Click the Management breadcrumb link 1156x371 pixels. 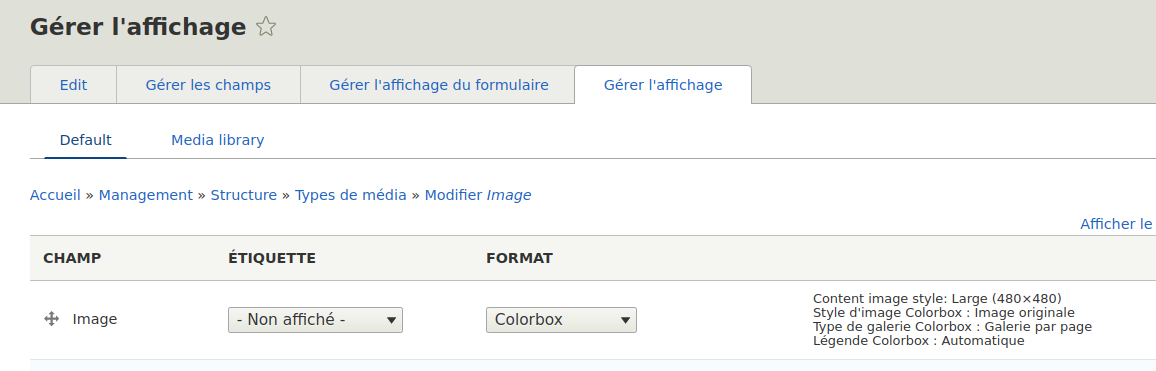[x=145, y=195]
